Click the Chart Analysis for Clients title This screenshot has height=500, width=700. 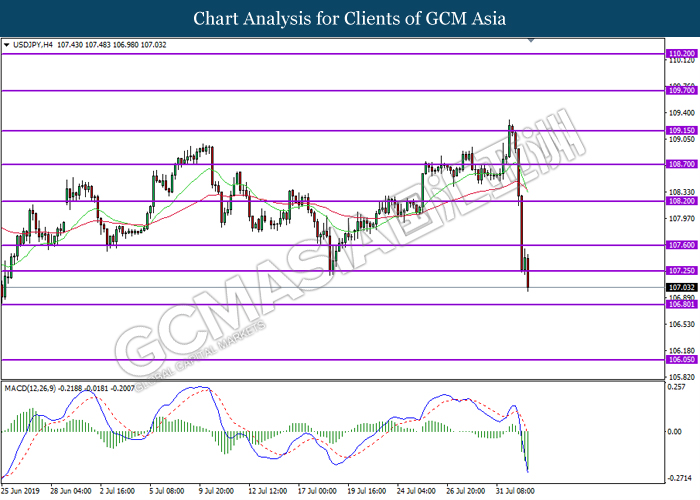tap(350, 19)
